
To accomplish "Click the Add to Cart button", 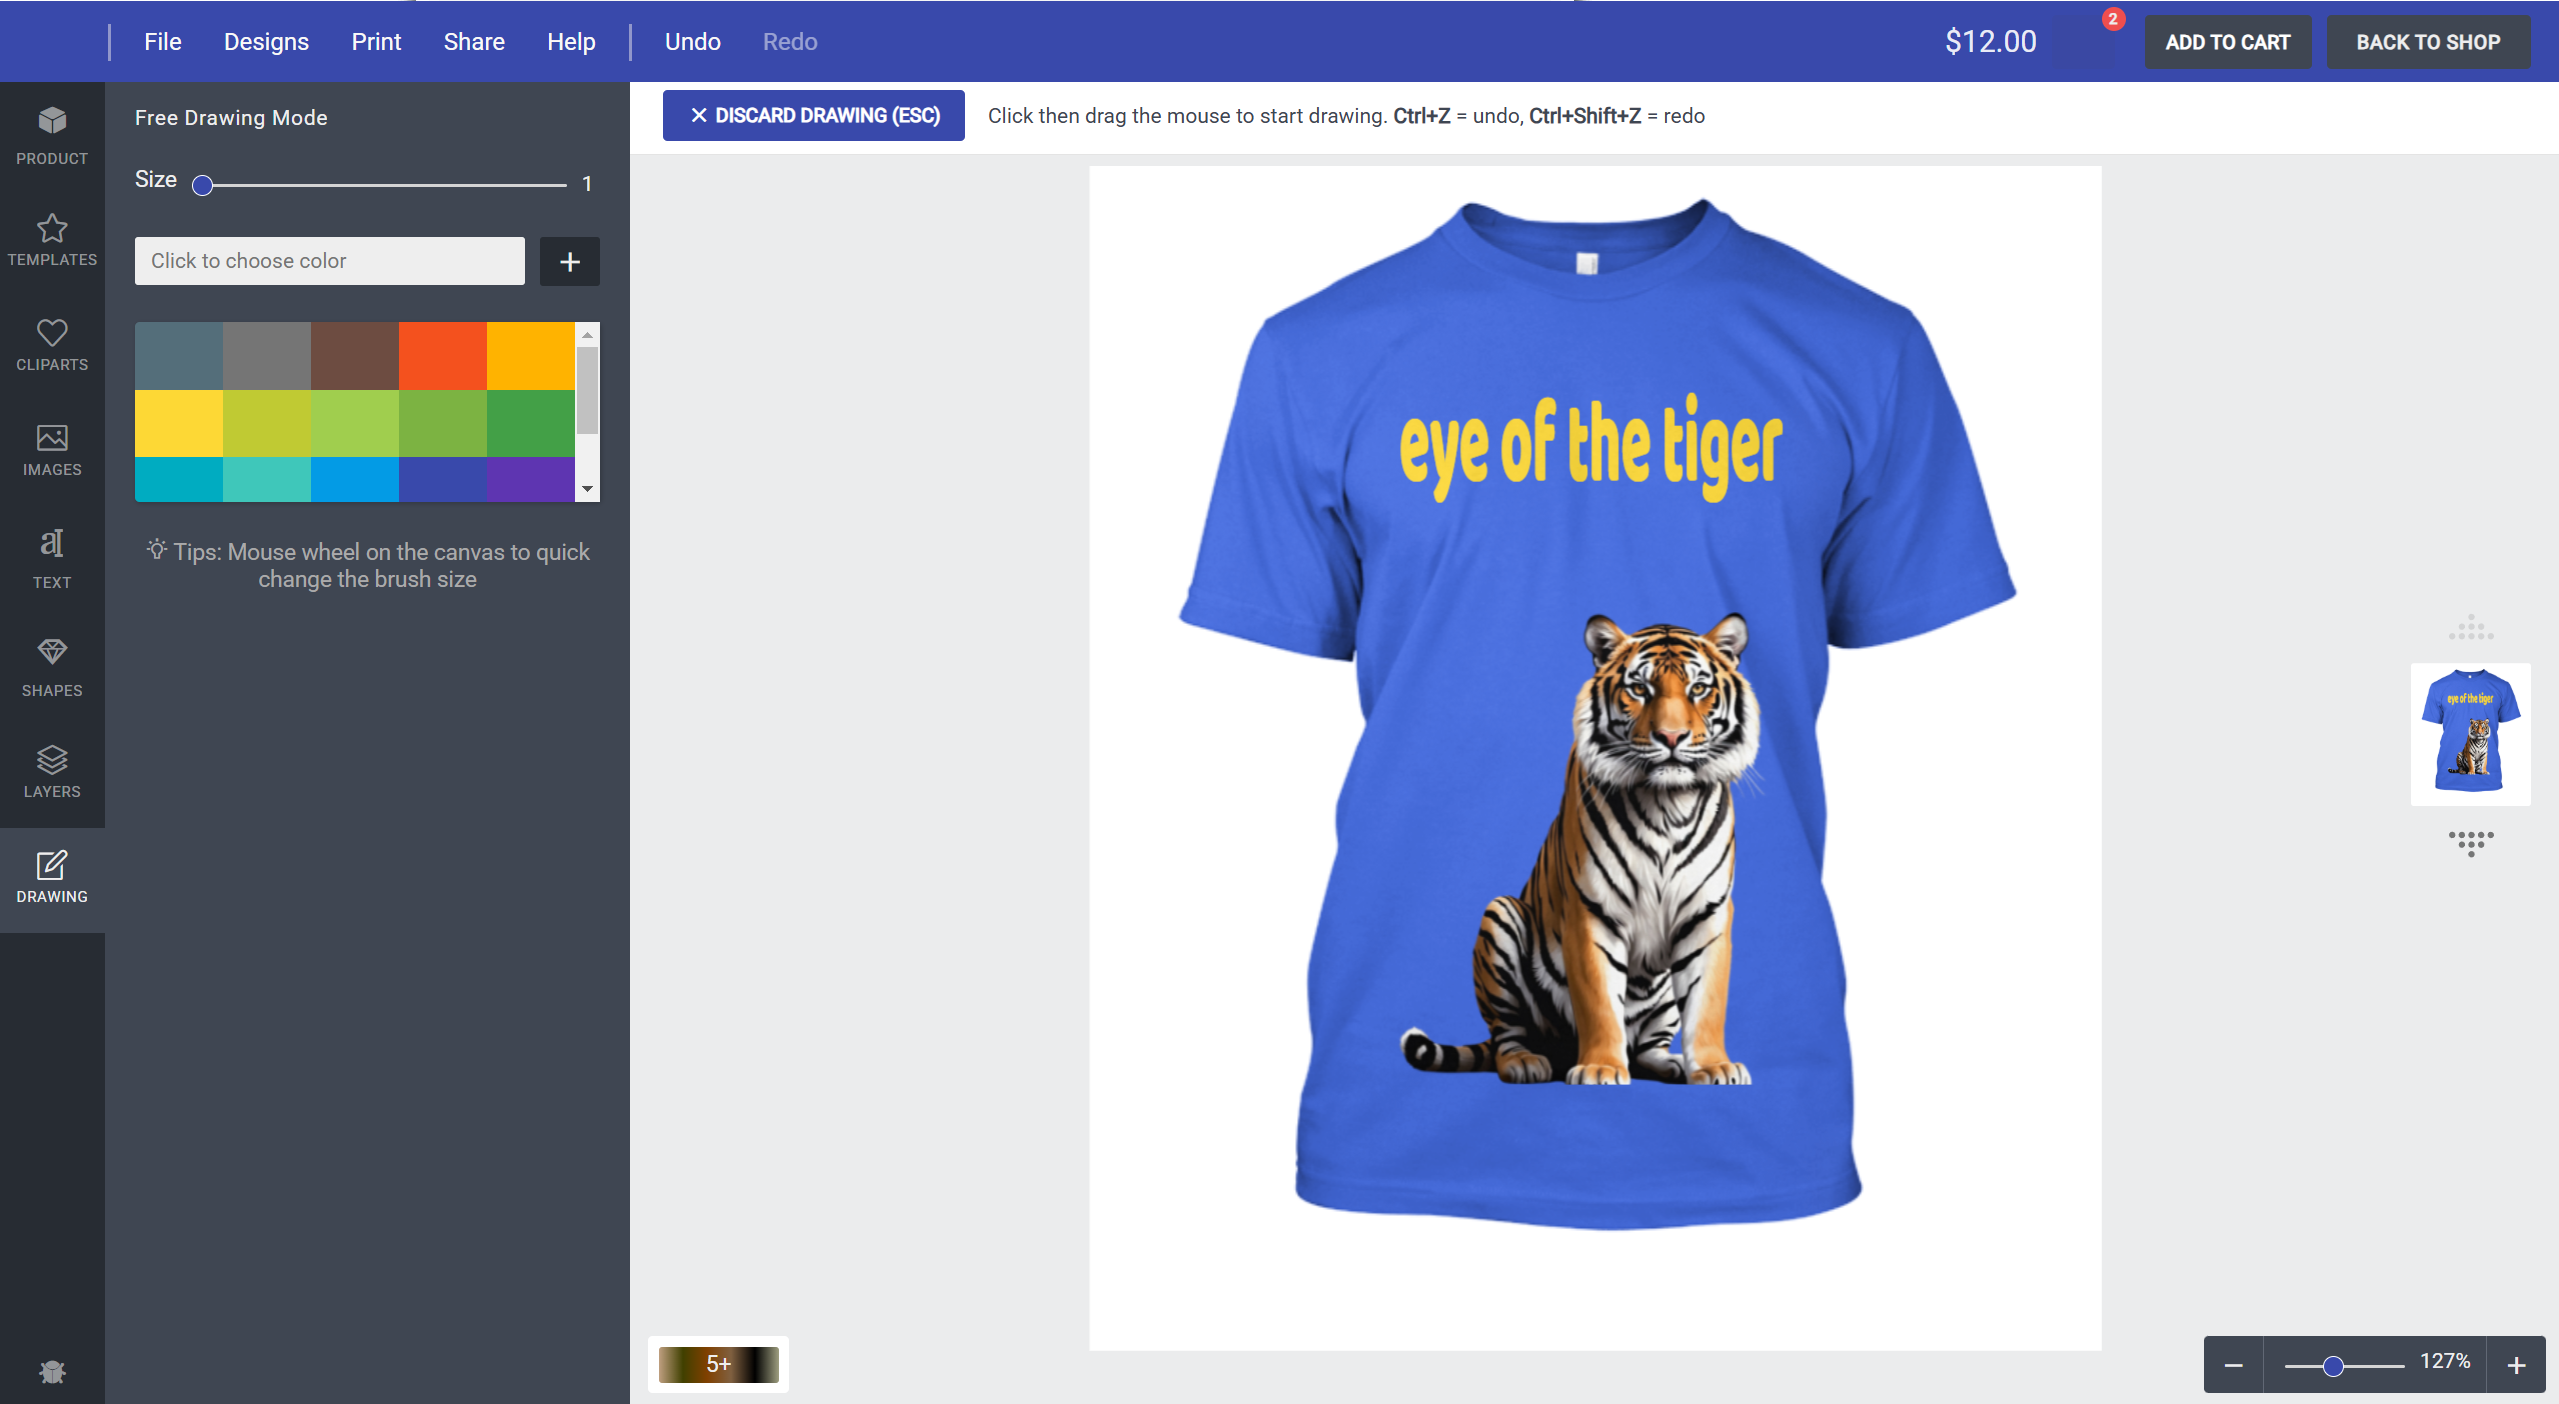I will click(x=2227, y=42).
